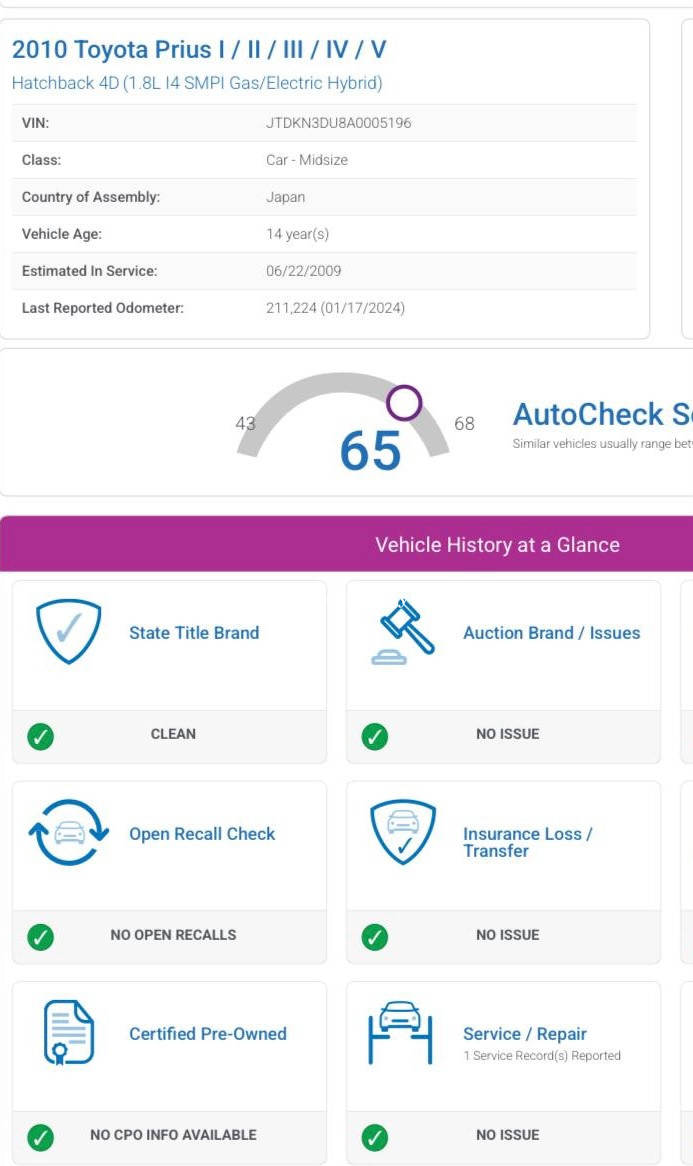Click green check next to NO OPEN RECALLS
This screenshot has height=1166, width=693.
coord(40,937)
